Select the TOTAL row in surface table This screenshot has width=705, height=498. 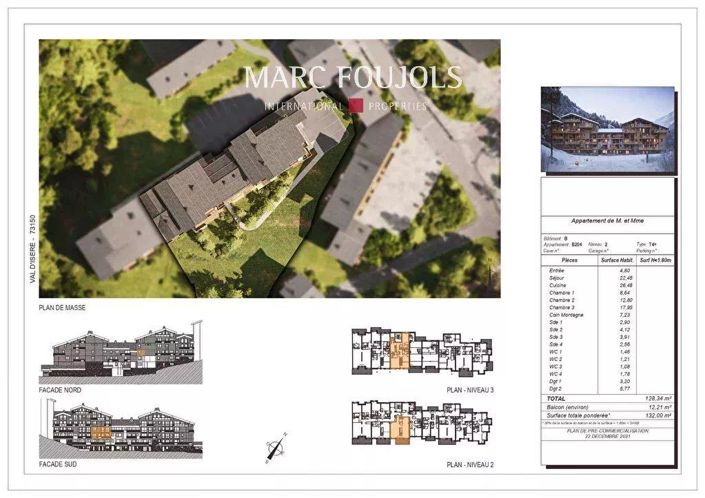click(x=607, y=398)
